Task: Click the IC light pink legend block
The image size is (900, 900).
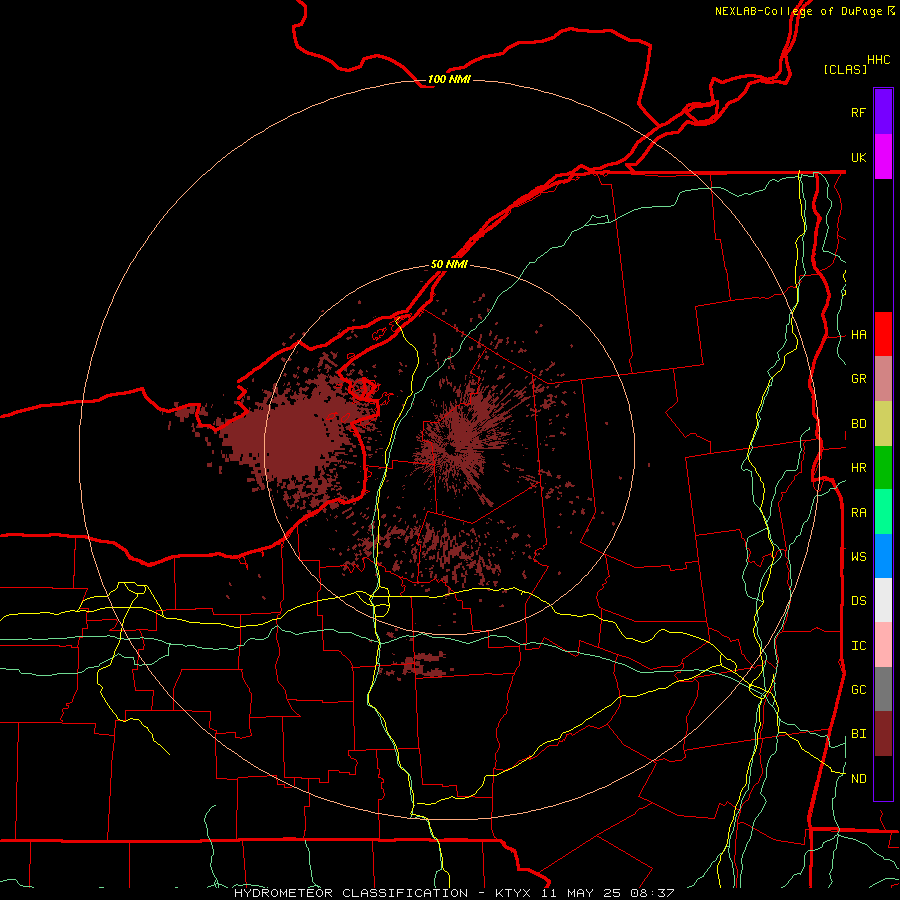Action: tap(883, 645)
